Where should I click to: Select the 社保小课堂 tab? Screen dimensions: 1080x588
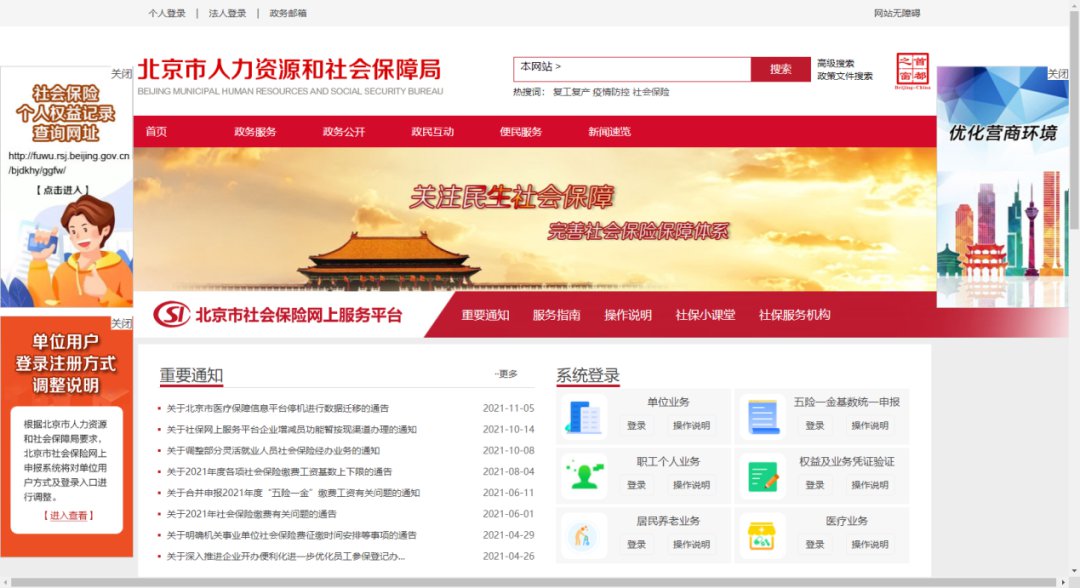[705, 315]
